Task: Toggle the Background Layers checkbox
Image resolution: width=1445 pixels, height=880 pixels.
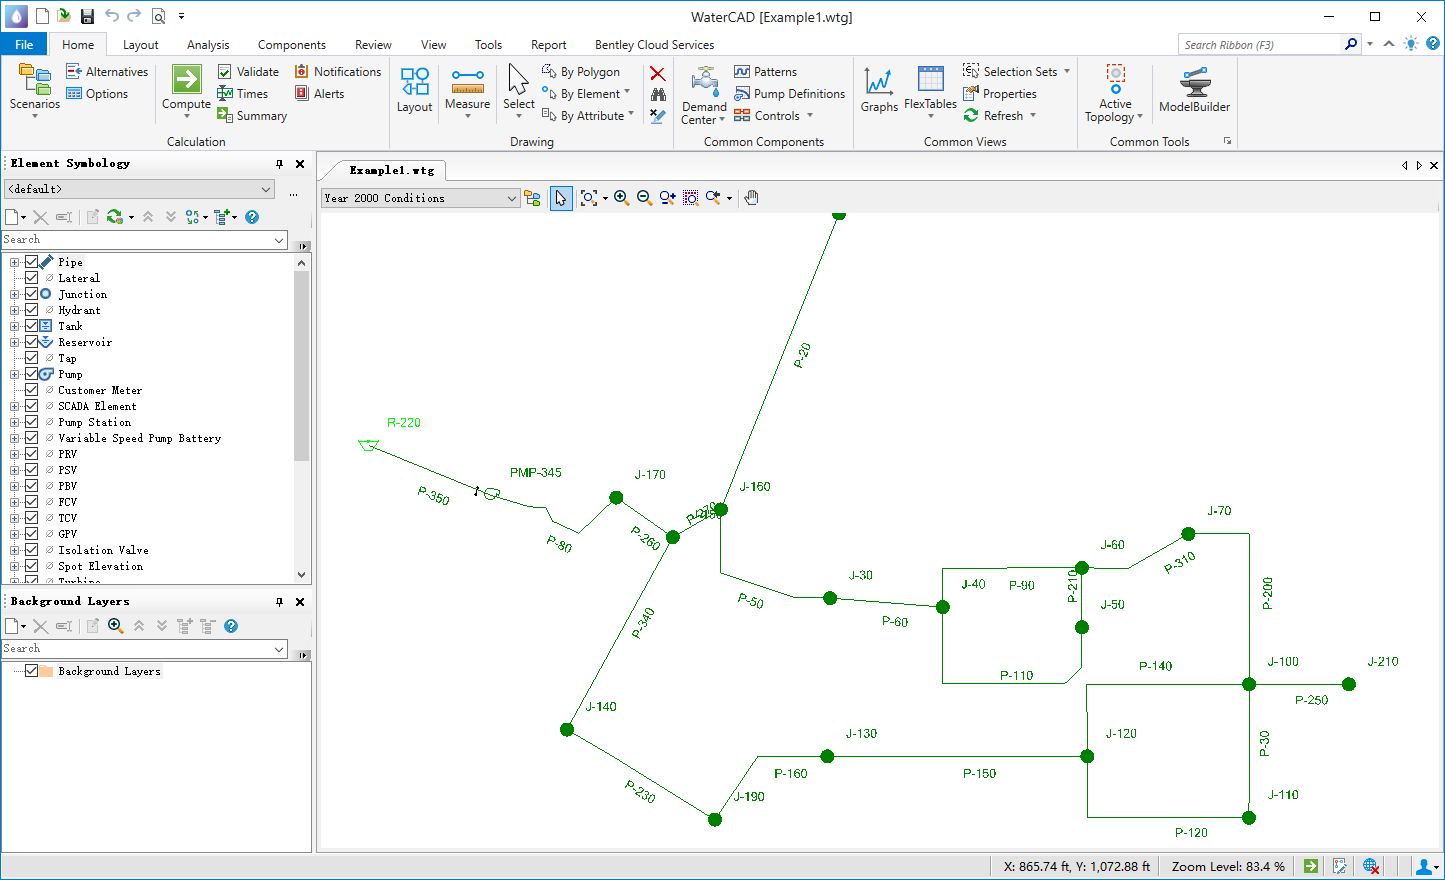Action: click(x=32, y=671)
